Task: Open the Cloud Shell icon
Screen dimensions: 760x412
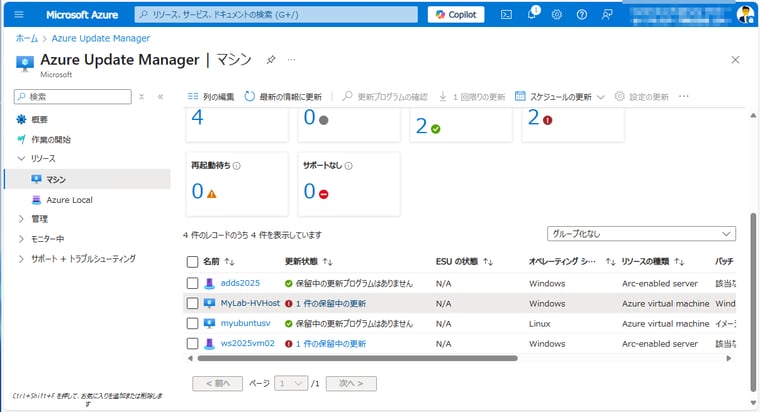Action: pos(506,15)
